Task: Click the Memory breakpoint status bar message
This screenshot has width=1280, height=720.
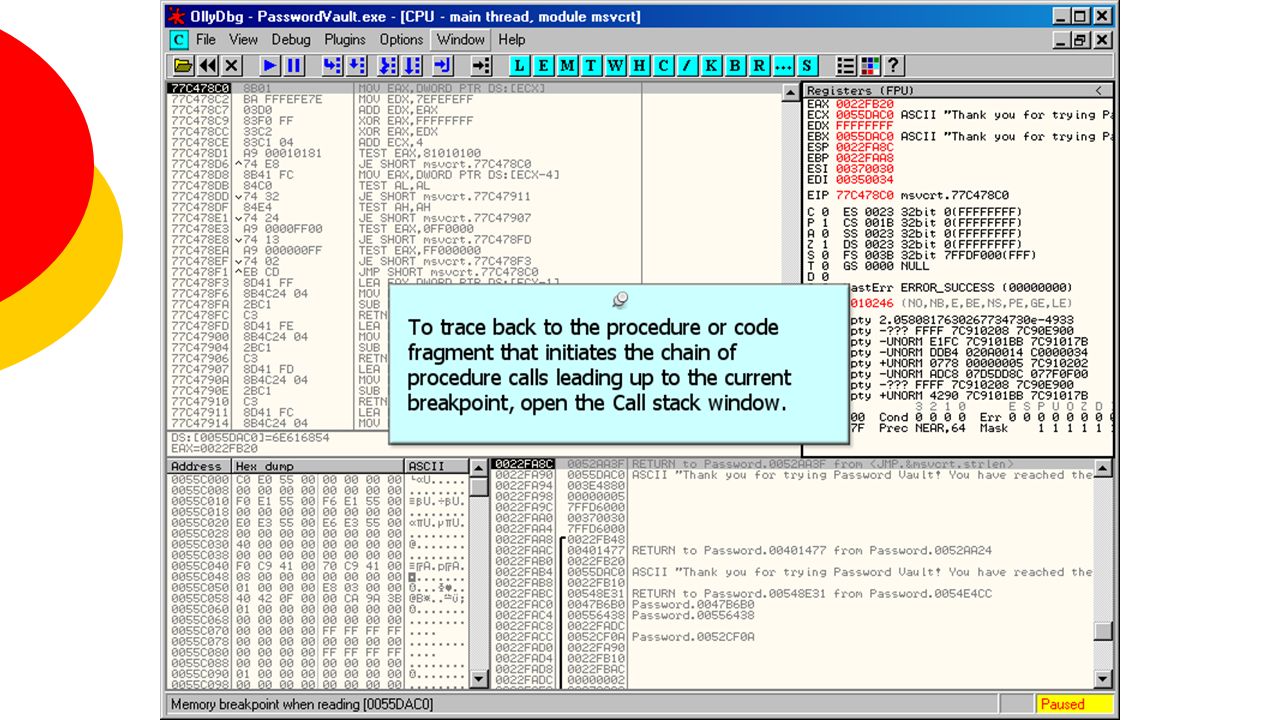Action: [x=303, y=704]
